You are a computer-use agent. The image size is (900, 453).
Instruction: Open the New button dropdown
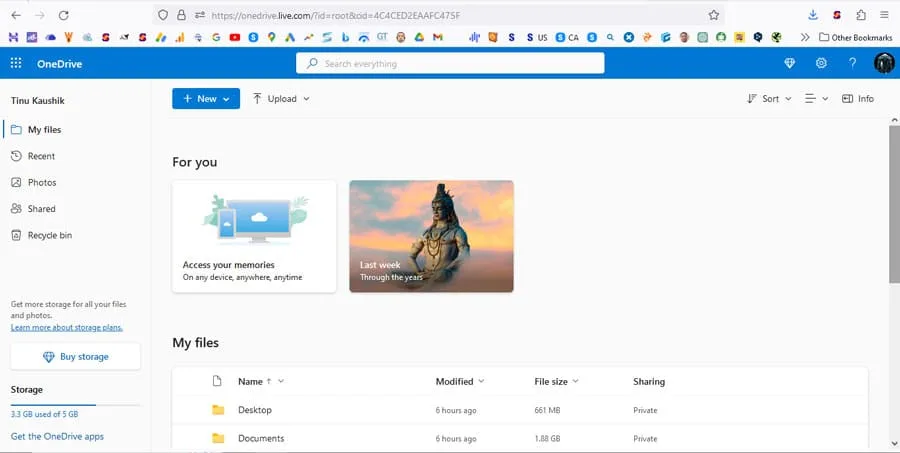click(x=206, y=99)
